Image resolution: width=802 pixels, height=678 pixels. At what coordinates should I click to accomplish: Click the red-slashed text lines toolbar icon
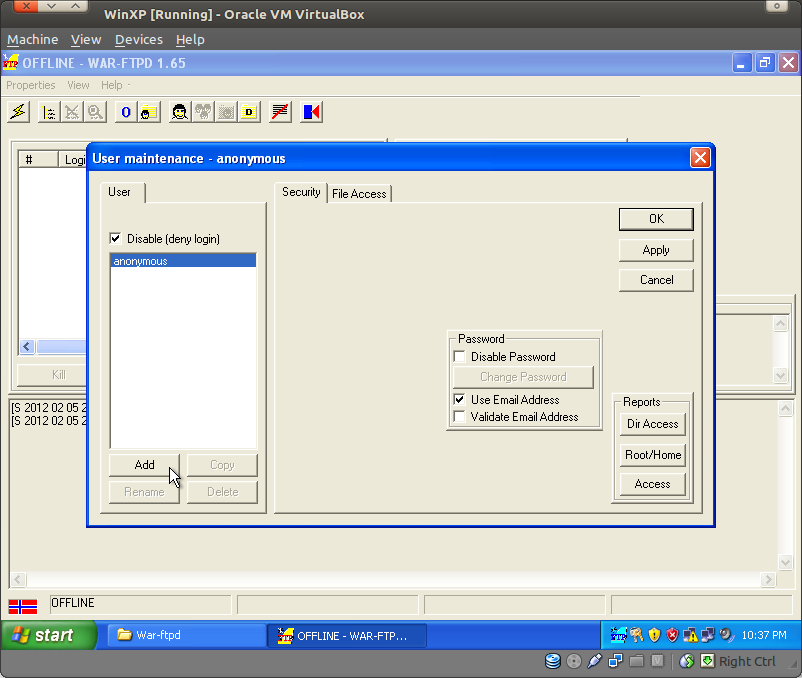pyautogui.click(x=280, y=111)
